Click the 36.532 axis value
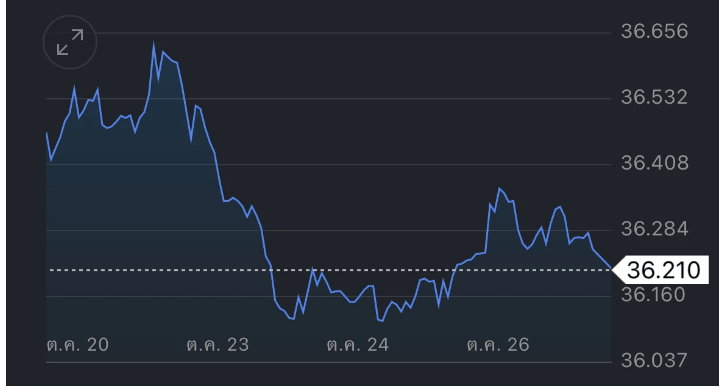722x390 pixels. coord(654,97)
